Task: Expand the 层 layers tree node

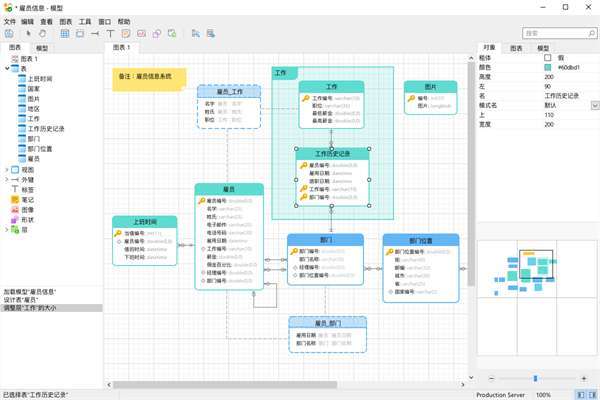Action: tap(7, 229)
